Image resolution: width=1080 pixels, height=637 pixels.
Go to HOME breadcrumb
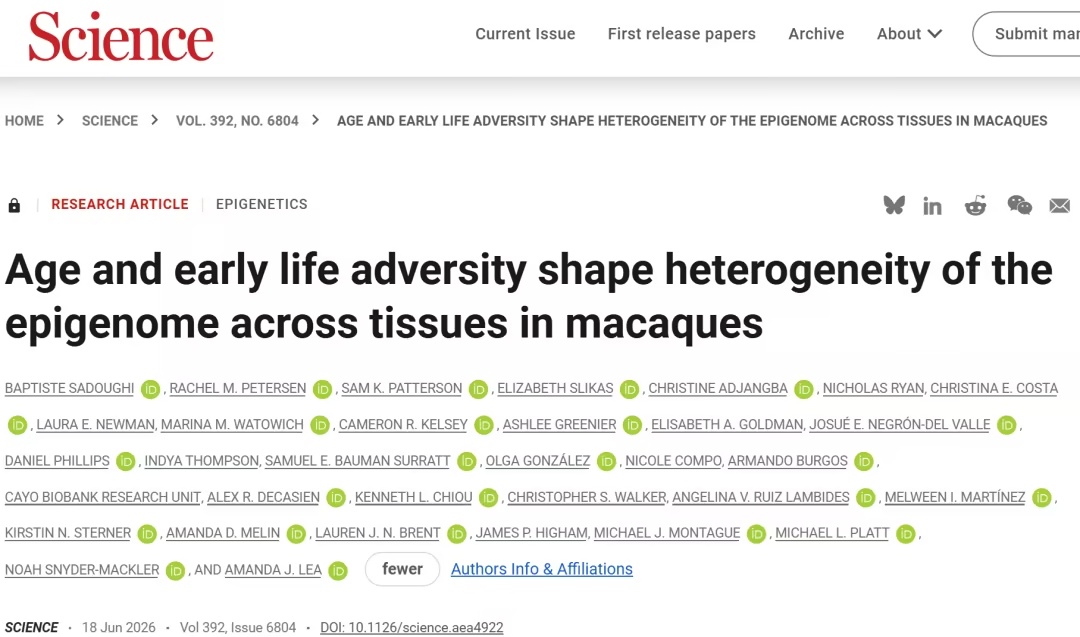(x=24, y=121)
